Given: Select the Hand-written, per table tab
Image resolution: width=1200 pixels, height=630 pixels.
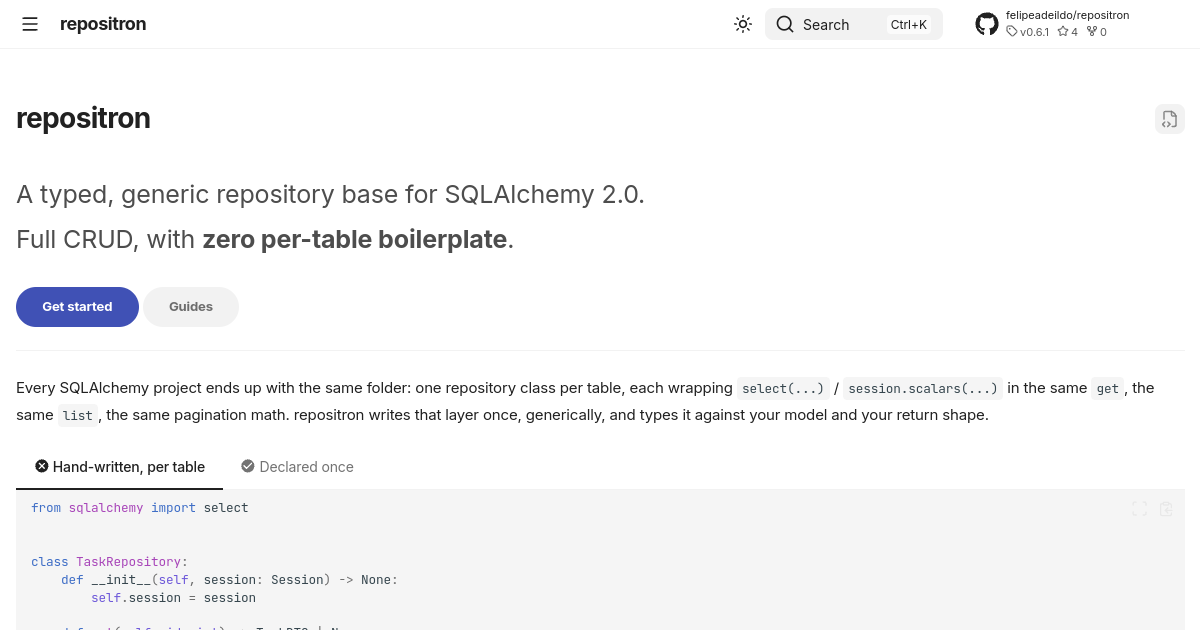Looking at the screenshot, I should 120,467.
